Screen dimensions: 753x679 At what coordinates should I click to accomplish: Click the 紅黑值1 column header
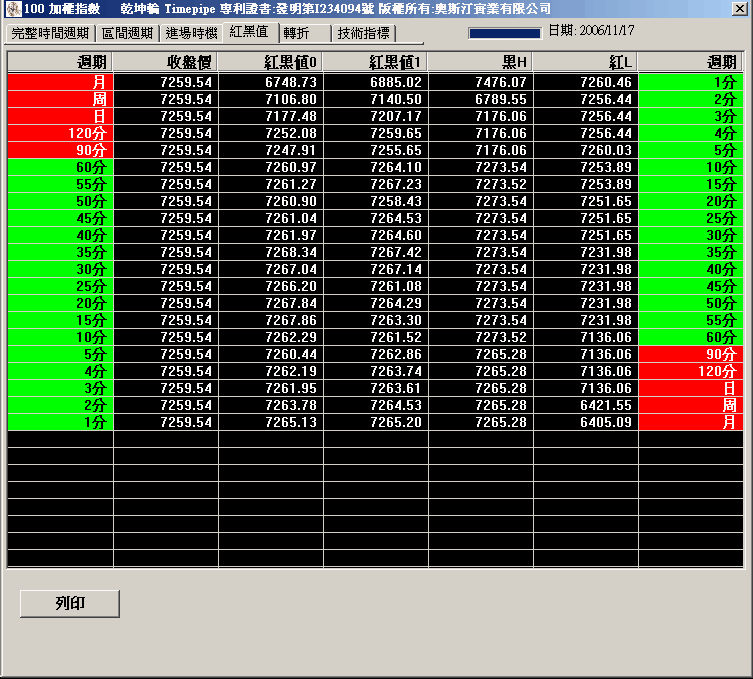coord(375,62)
